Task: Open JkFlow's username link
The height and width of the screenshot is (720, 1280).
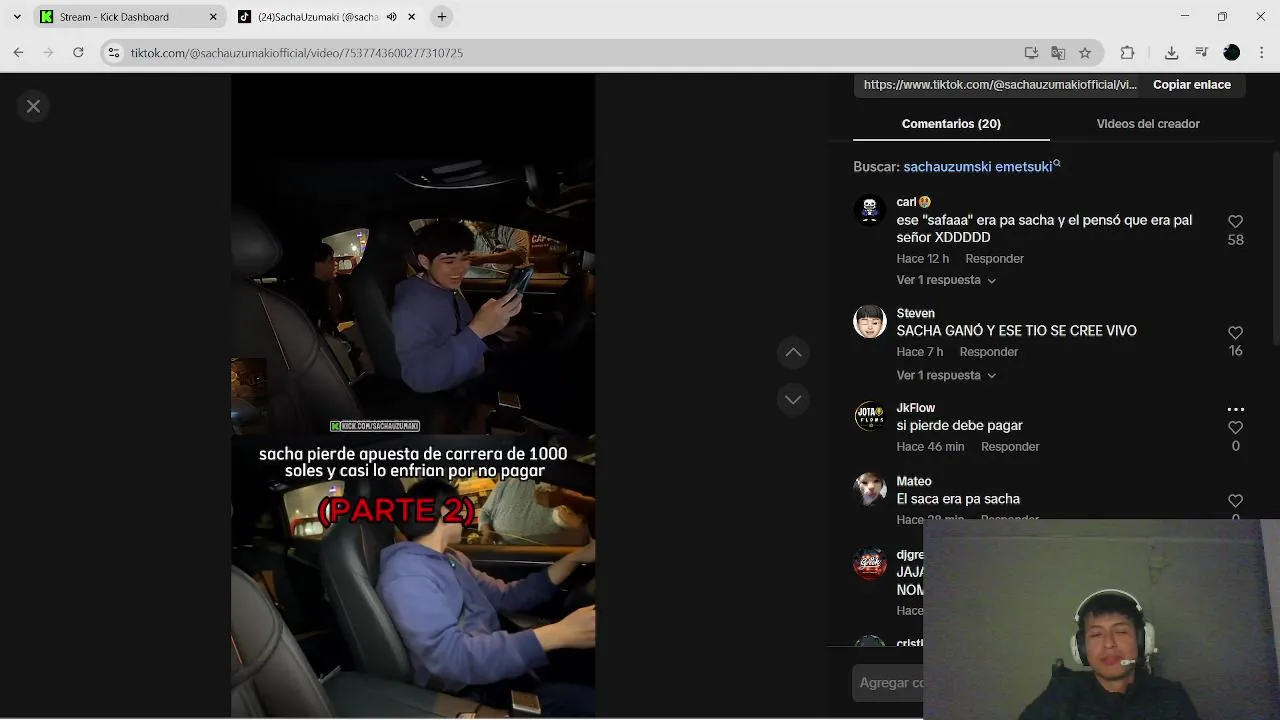Action: pos(915,408)
